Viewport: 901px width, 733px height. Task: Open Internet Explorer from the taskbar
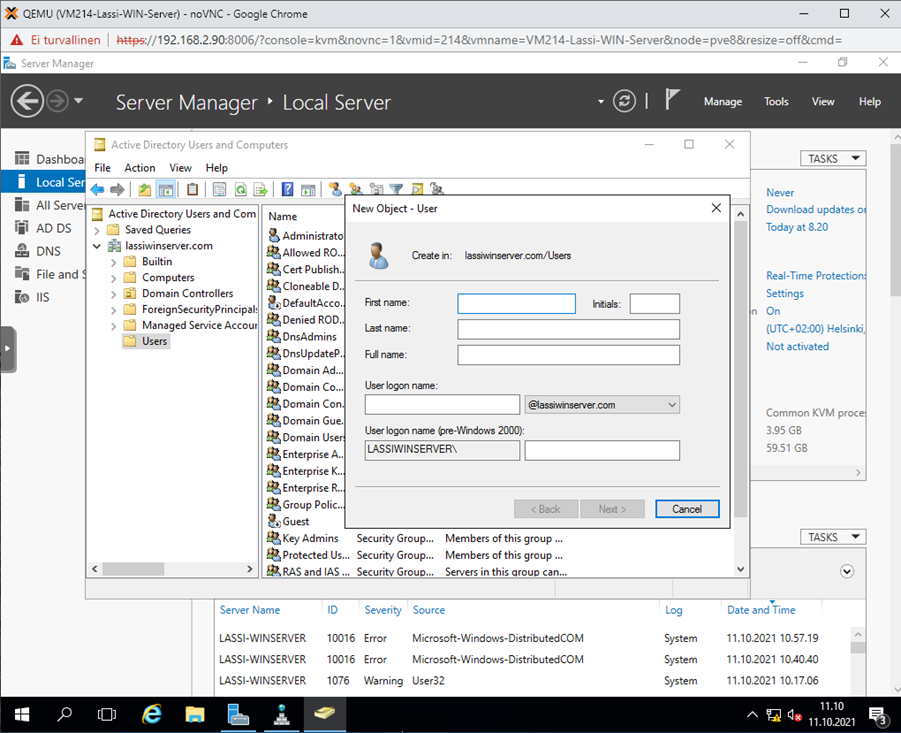tap(152, 714)
